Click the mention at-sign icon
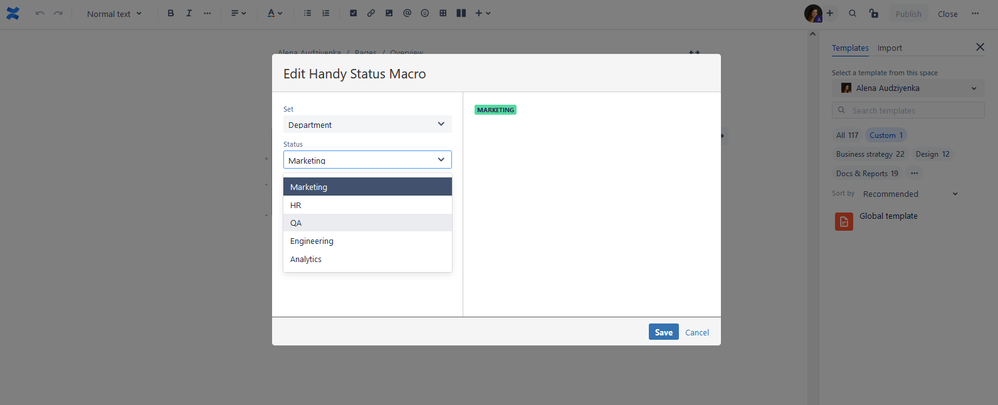This screenshot has width=998, height=405. tap(407, 13)
